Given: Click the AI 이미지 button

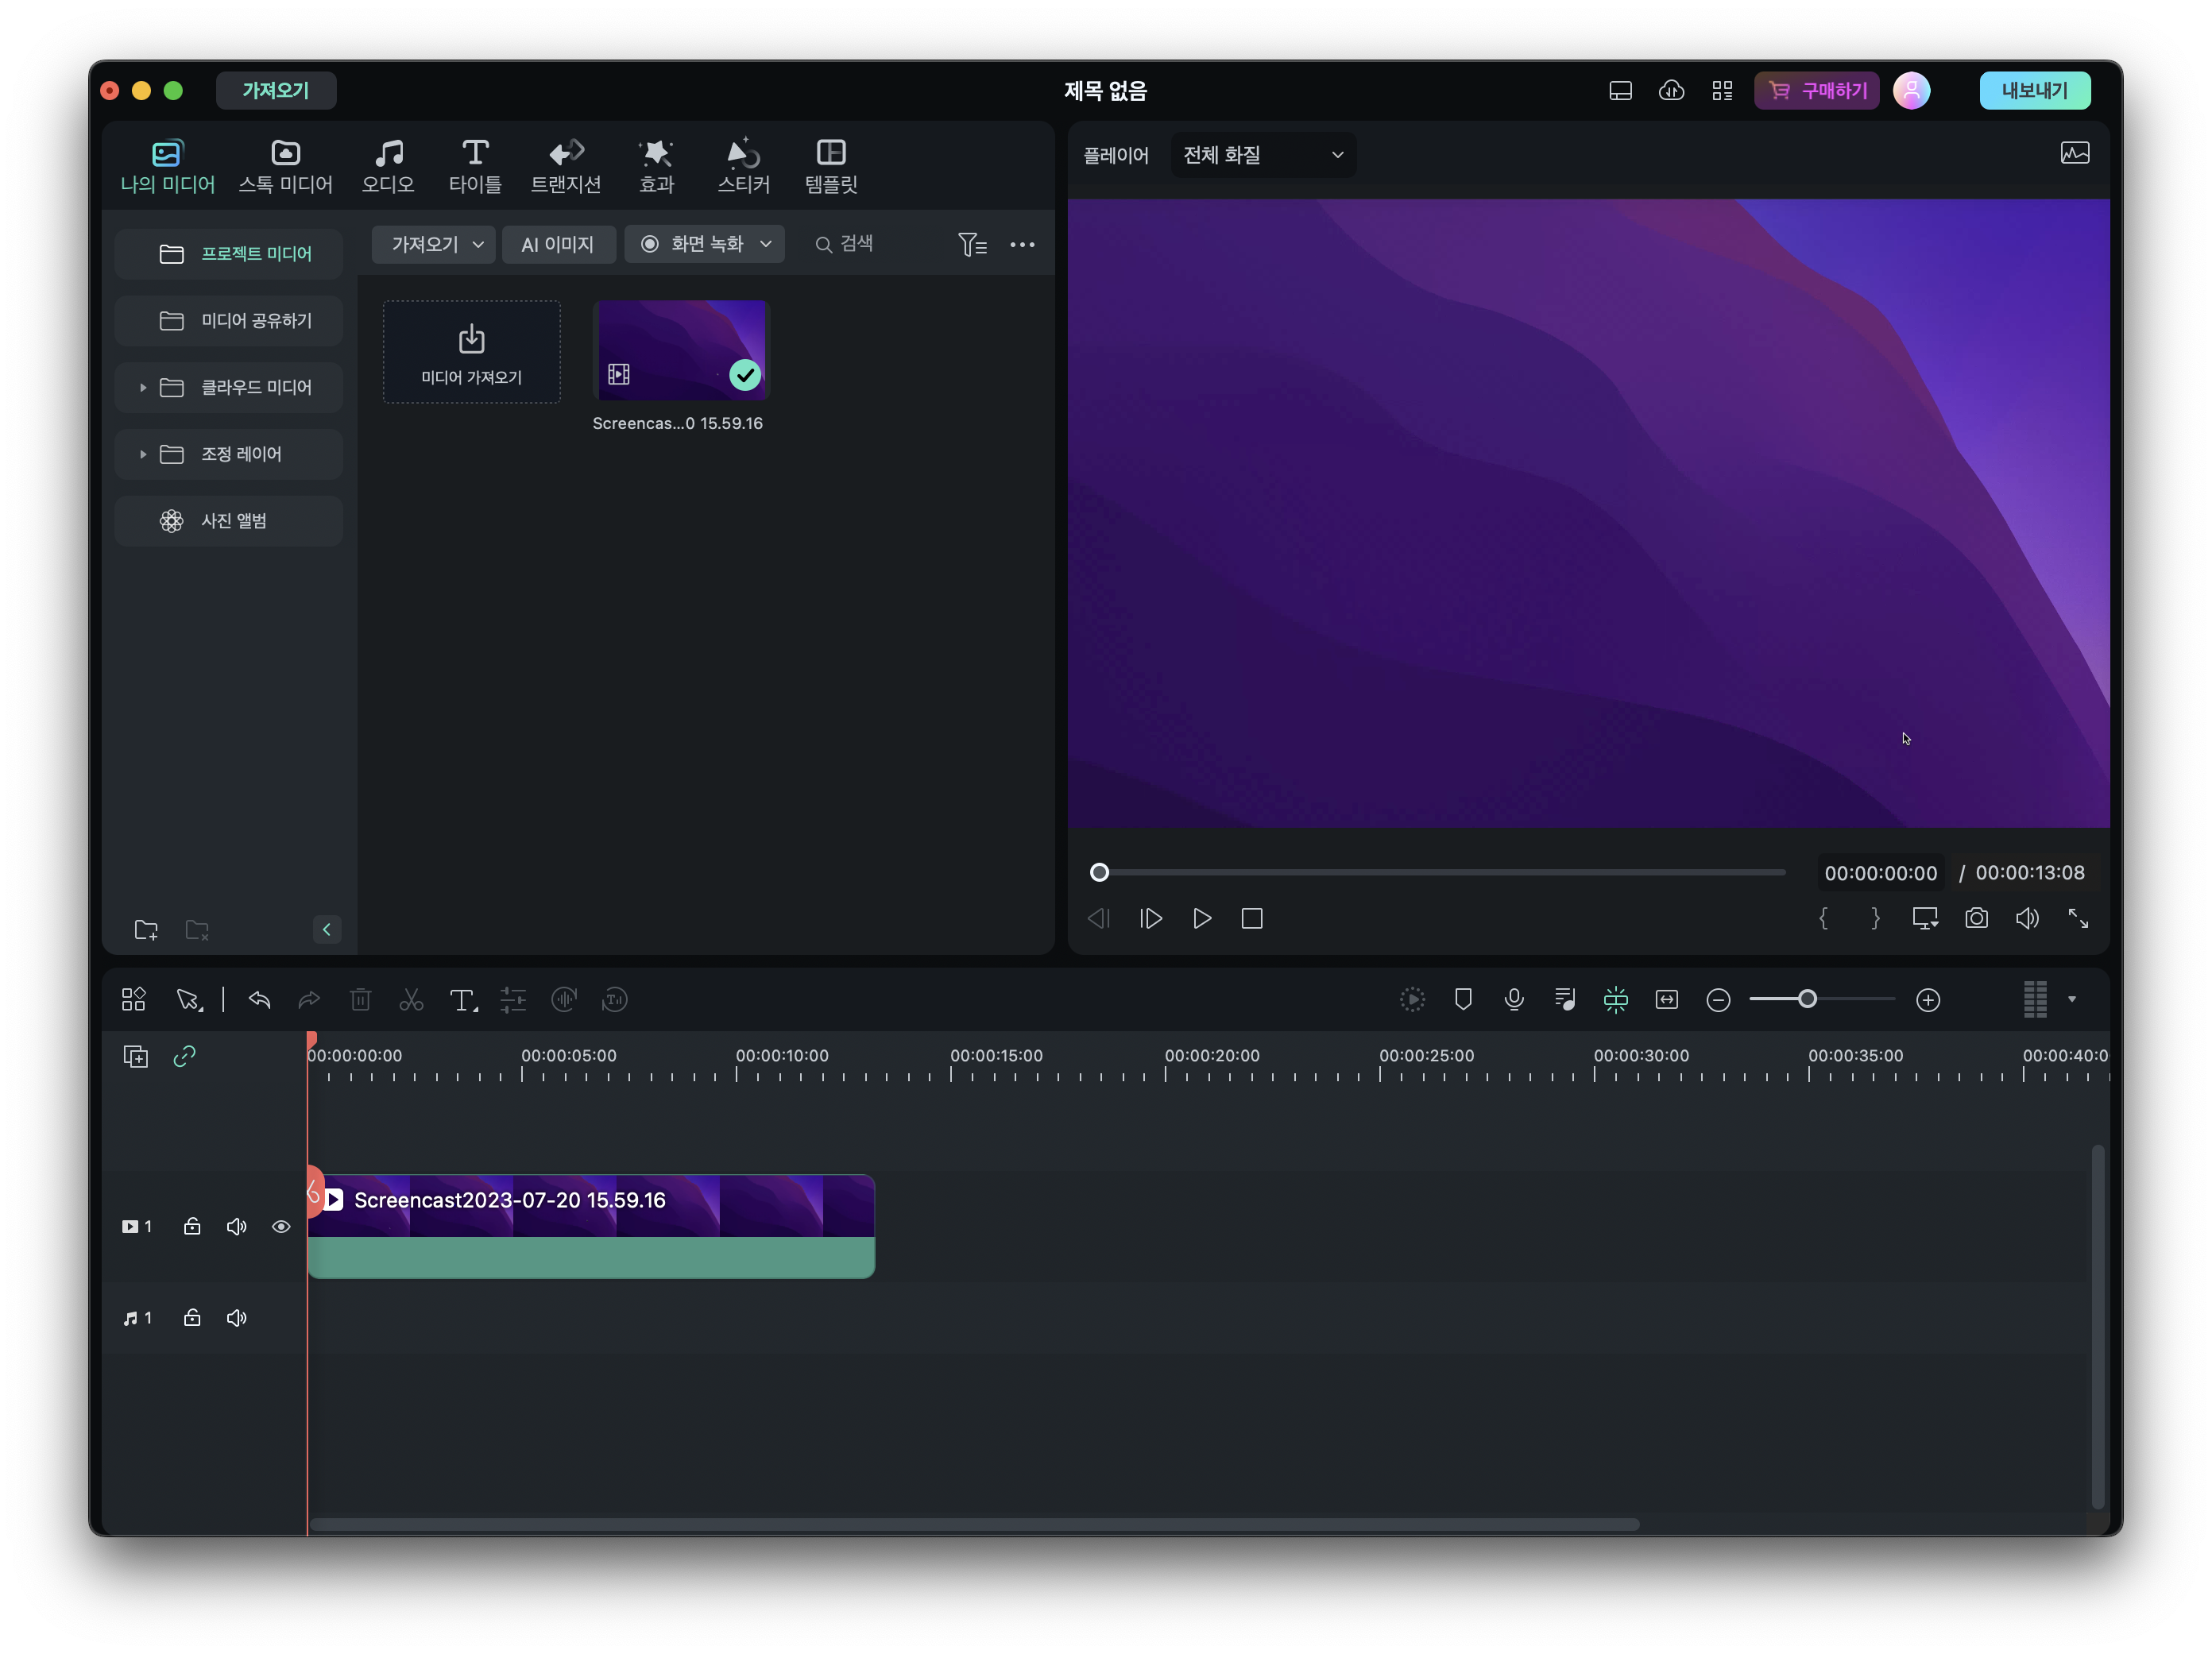Looking at the screenshot, I should click(x=558, y=244).
